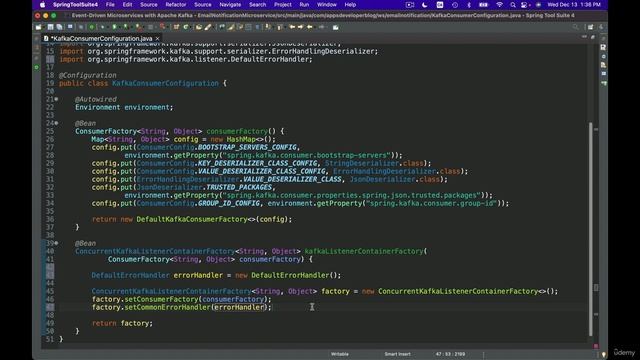This screenshot has height=360, width=640.
Task: Click the light bulb tip icon in status bar
Action: [604, 354]
